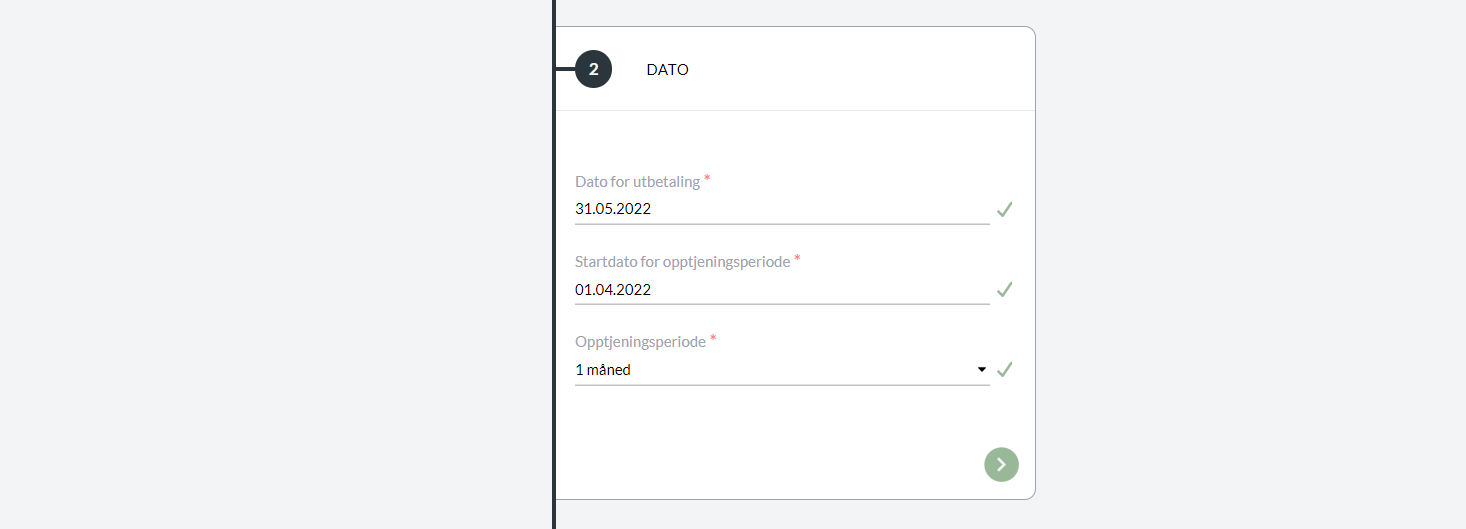Click the step 2 circle badge
The height and width of the screenshot is (529, 1466).
[593, 70]
